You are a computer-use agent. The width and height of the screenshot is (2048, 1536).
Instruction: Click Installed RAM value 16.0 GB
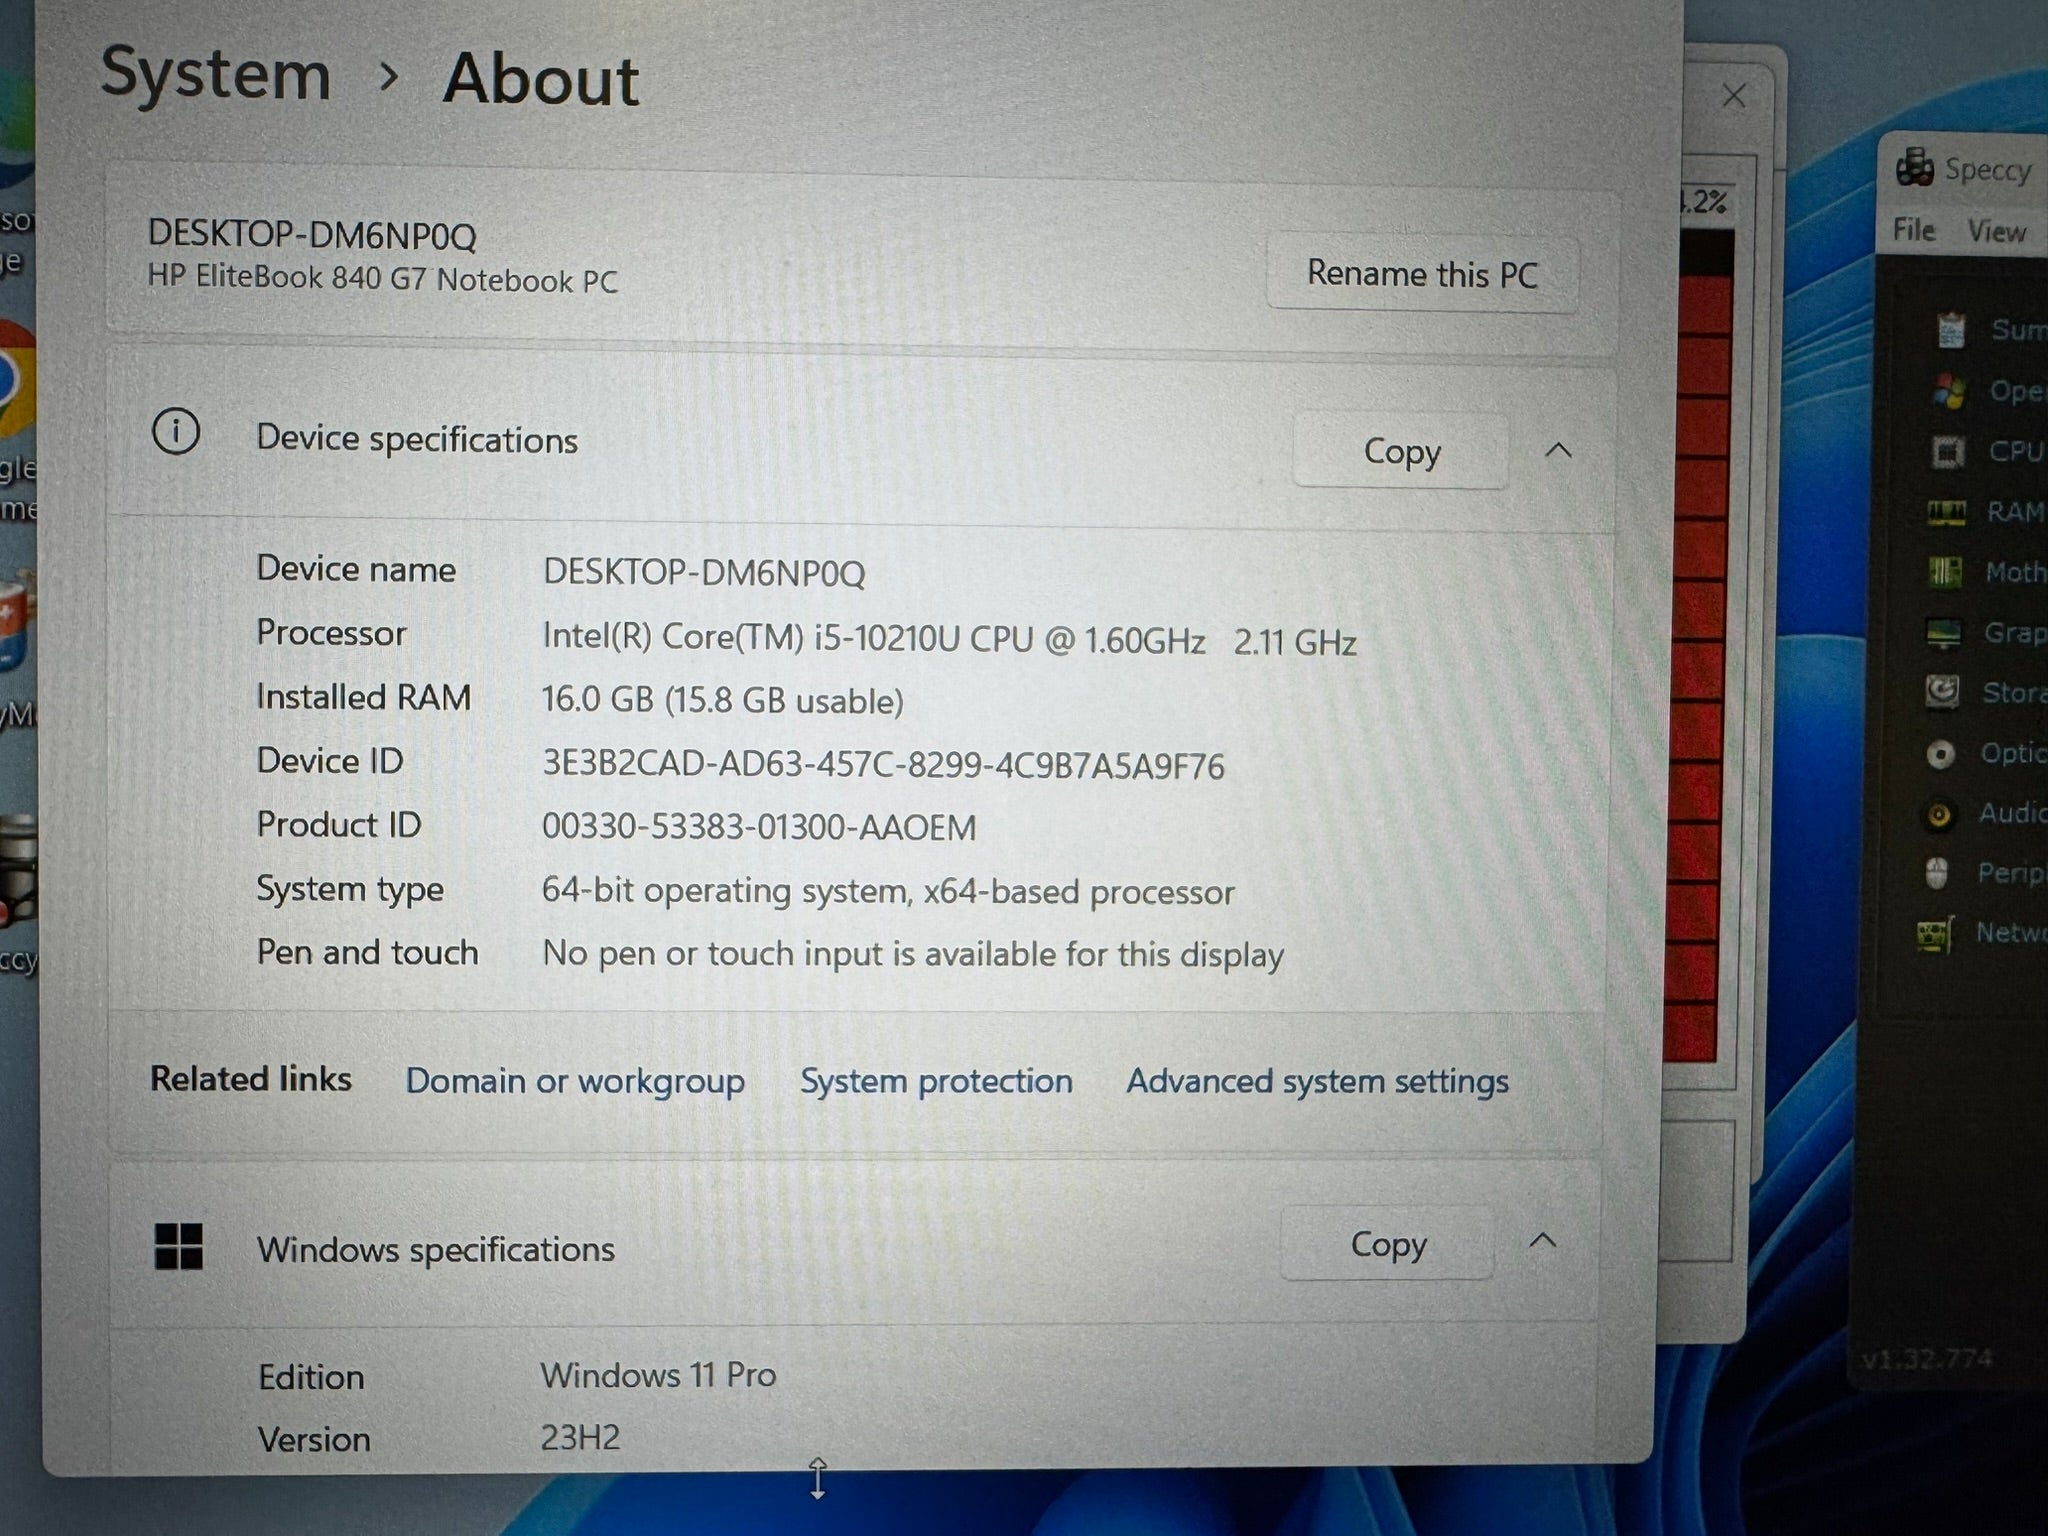click(722, 700)
